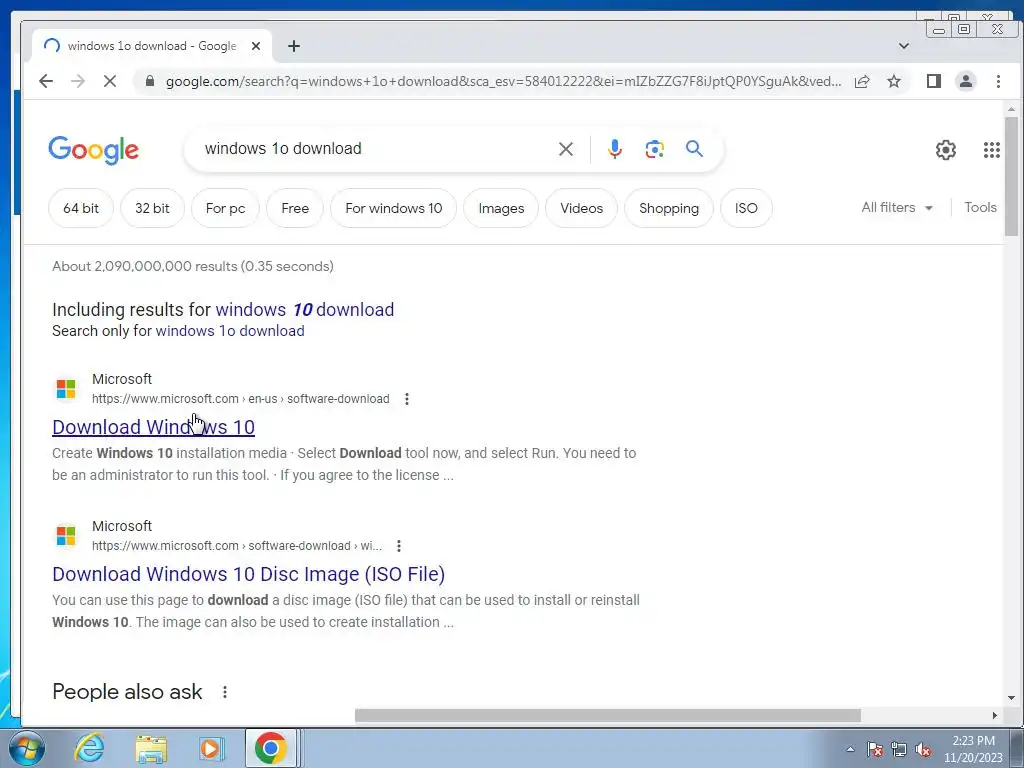
Task: Click the scroll down arrow
Action: coord(1011,698)
